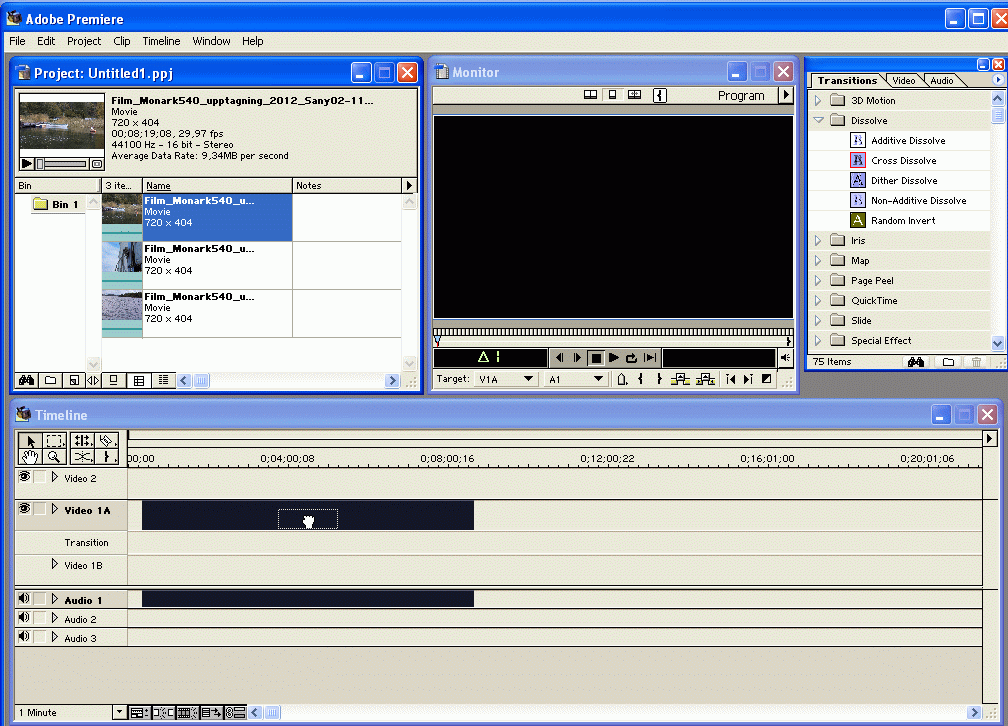Hide Video 1A track with eye icon
This screenshot has width=1008, height=726.
click(x=24, y=509)
